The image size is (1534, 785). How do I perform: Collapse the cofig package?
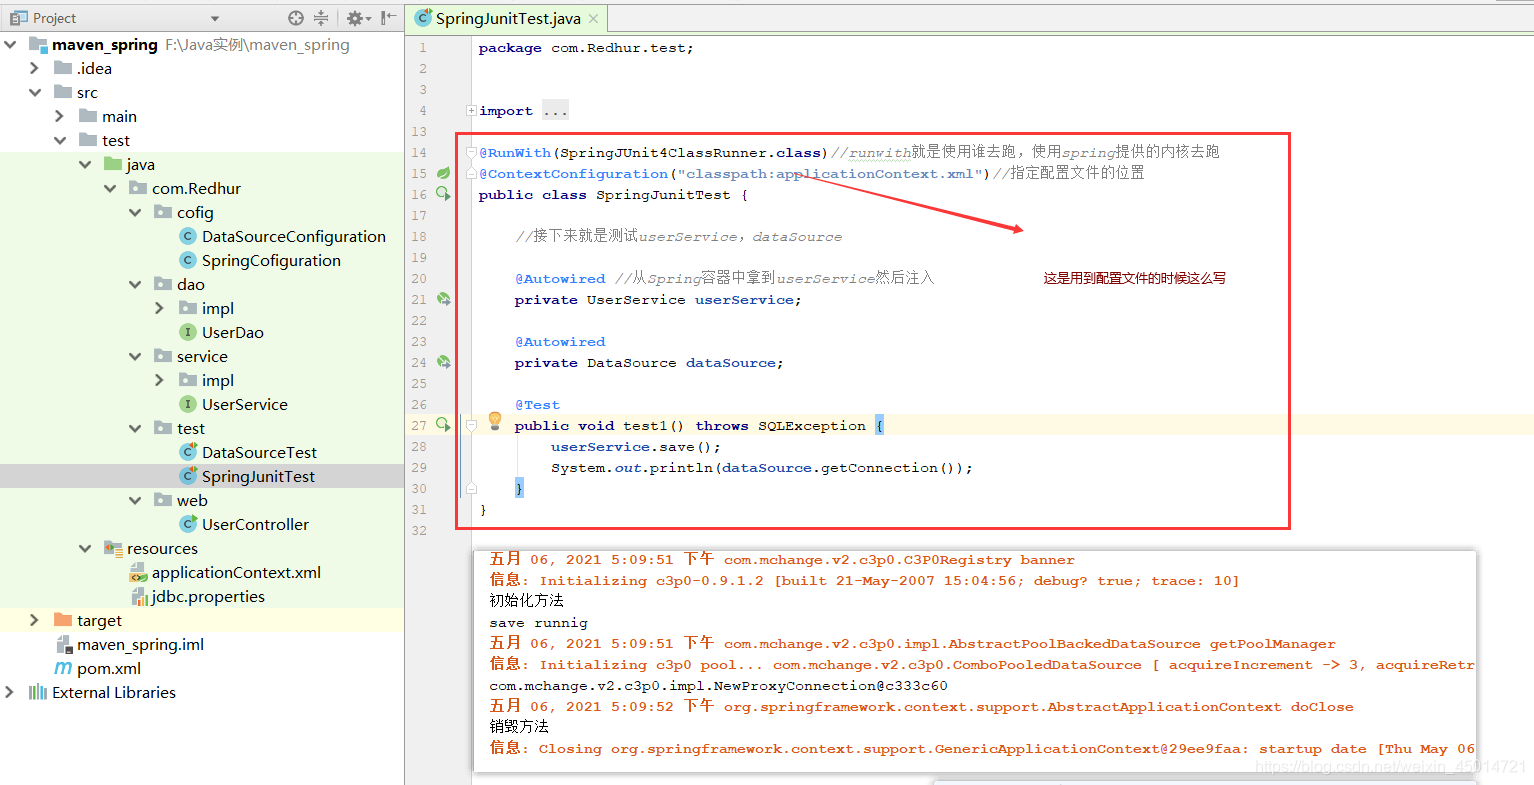pos(135,212)
